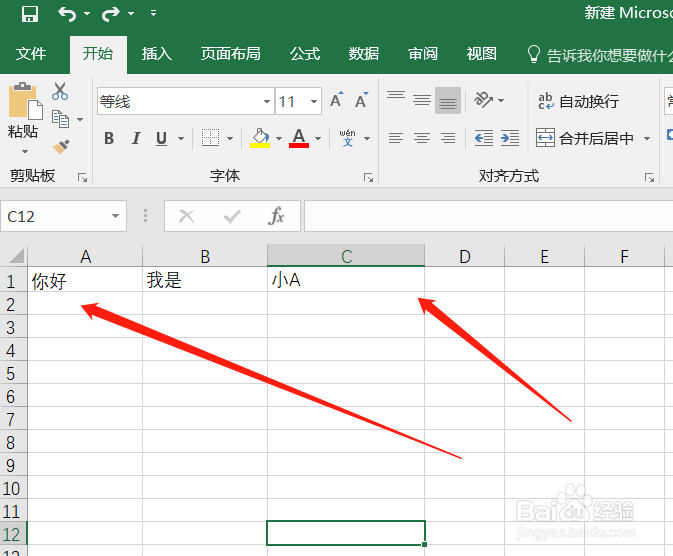The image size is (673, 556).
Task: Expand the 粘贴 options dropdown arrow
Action: click(25, 151)
